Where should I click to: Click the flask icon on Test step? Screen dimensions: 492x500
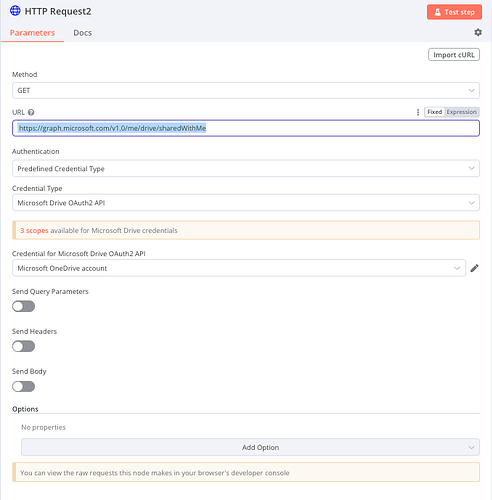(x=437, y=12)
